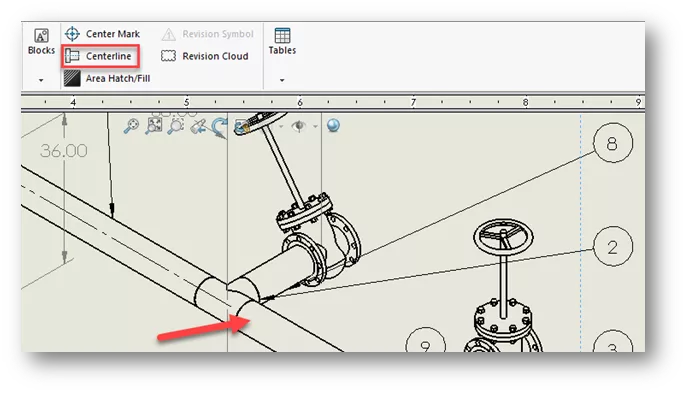
Task: Select the Area Hatch/Fill tool
Action: point(107,78)
